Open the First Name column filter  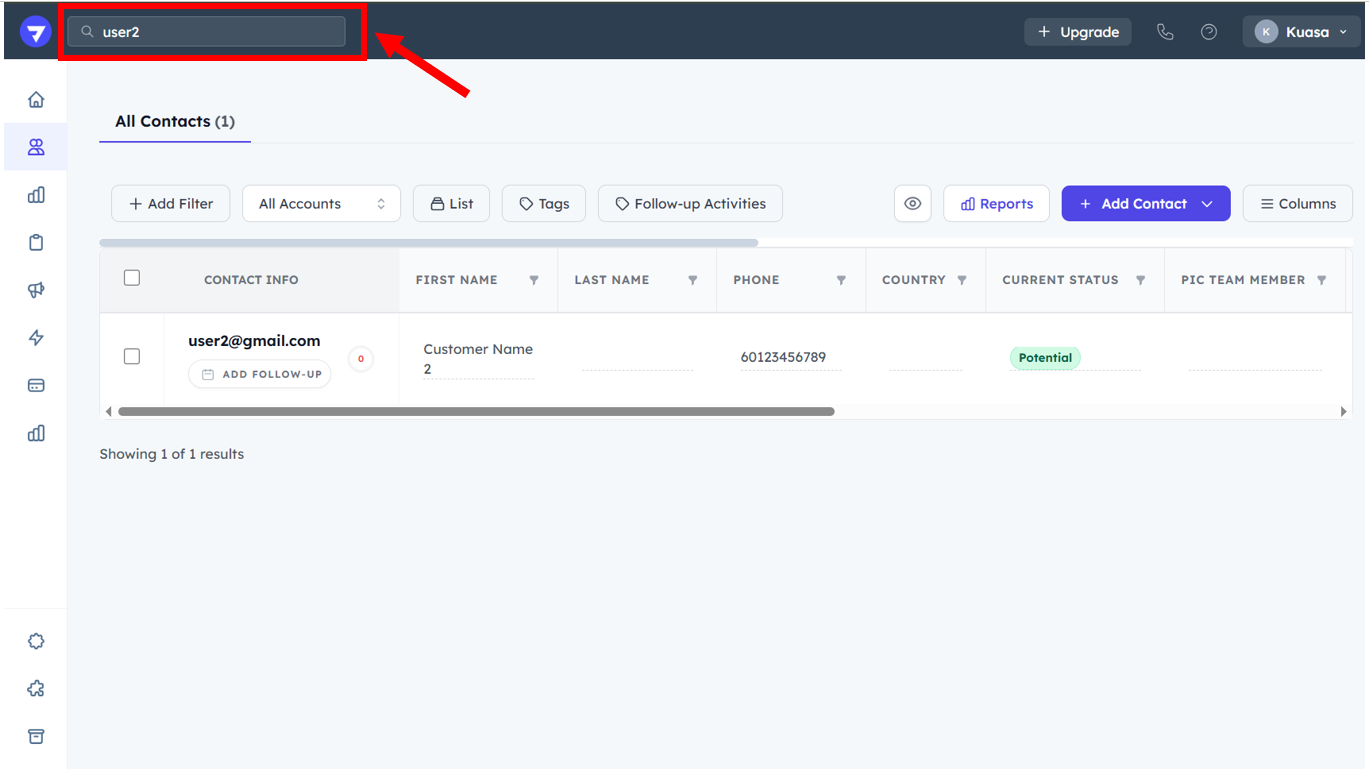tap(534, 281)
